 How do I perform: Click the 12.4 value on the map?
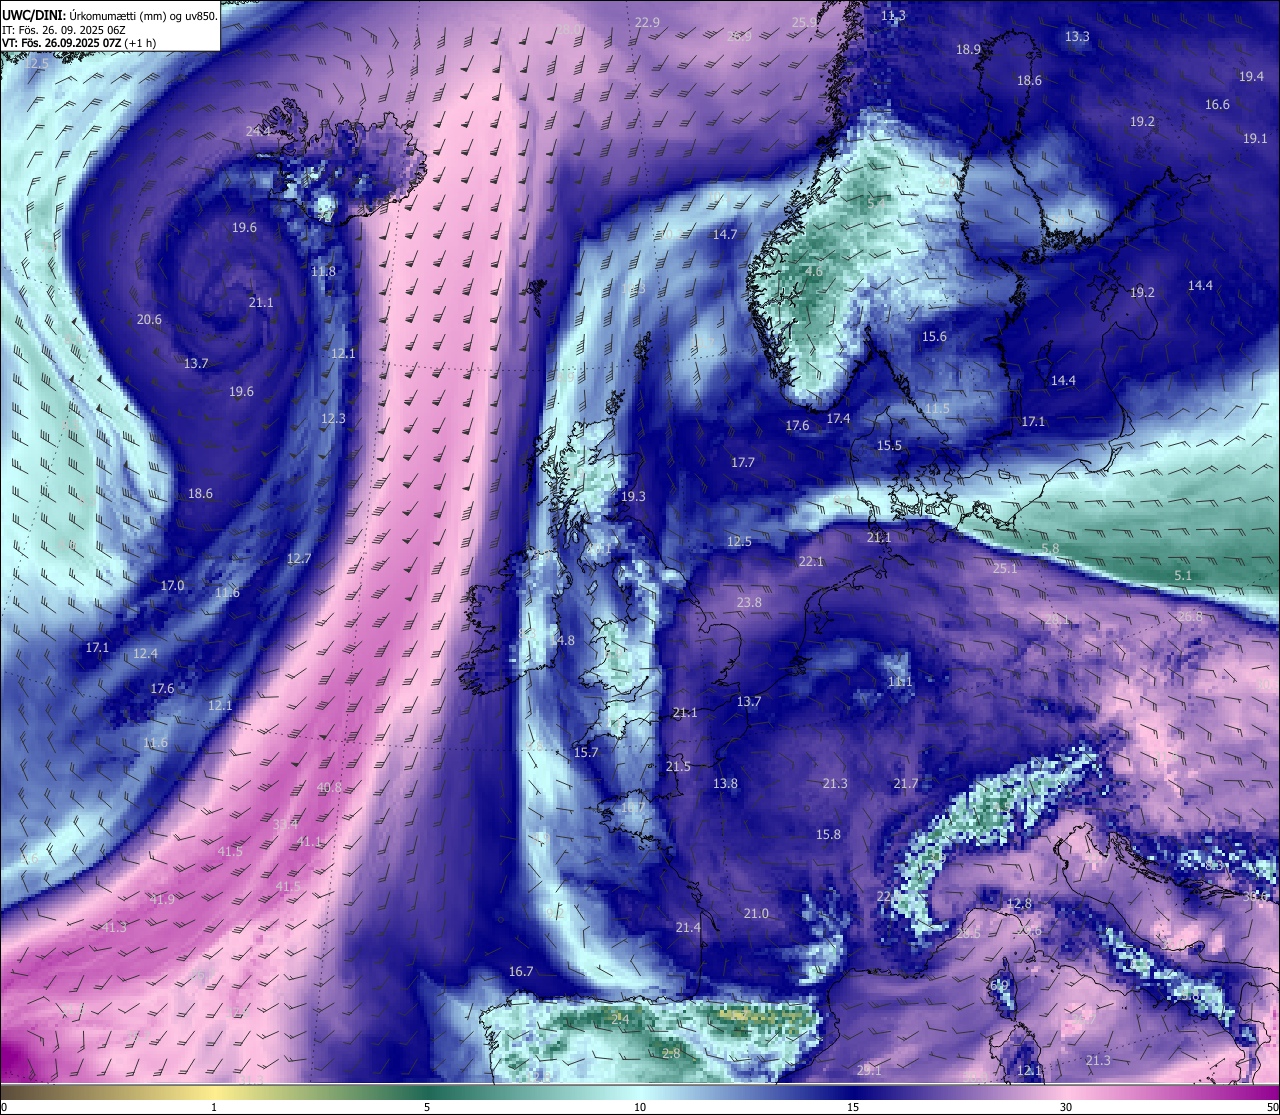[x=145, y=653]
